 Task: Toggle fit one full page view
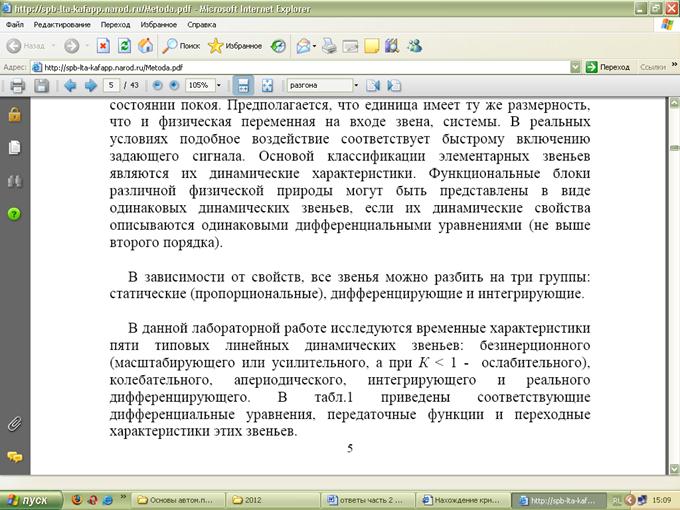pos(267,85)
